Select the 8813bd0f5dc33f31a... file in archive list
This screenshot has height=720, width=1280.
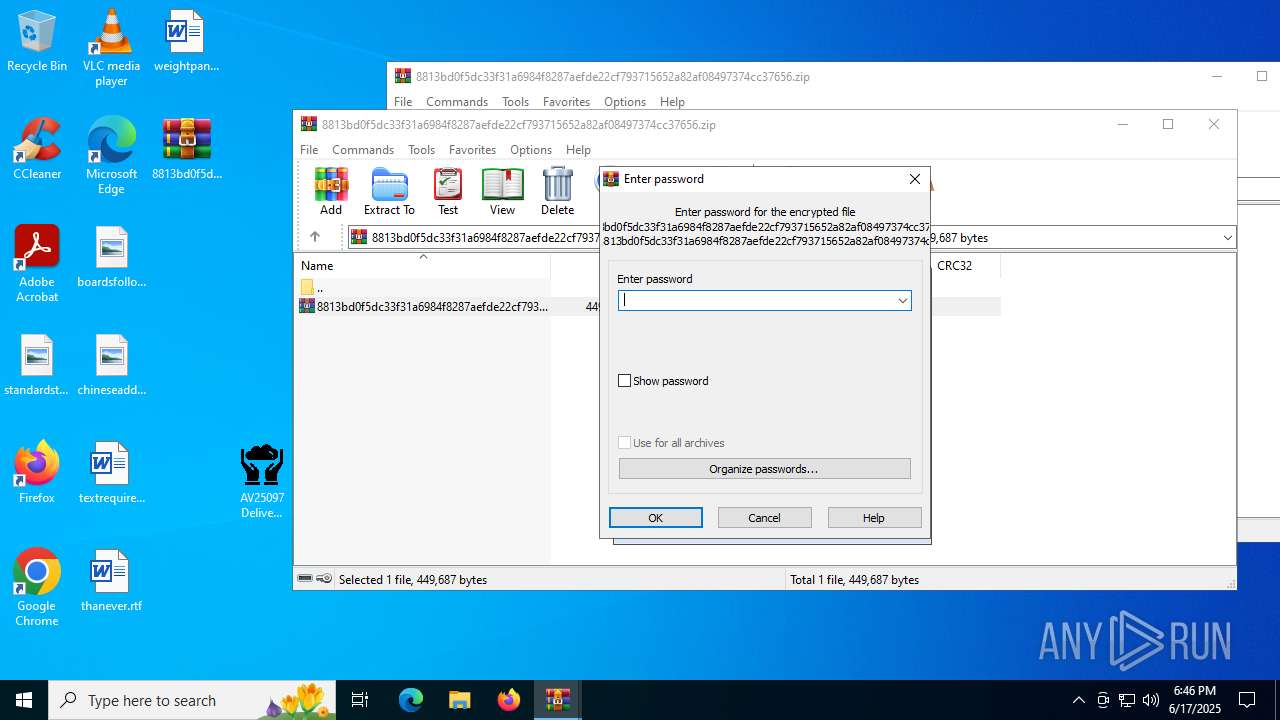coord(424,306)
